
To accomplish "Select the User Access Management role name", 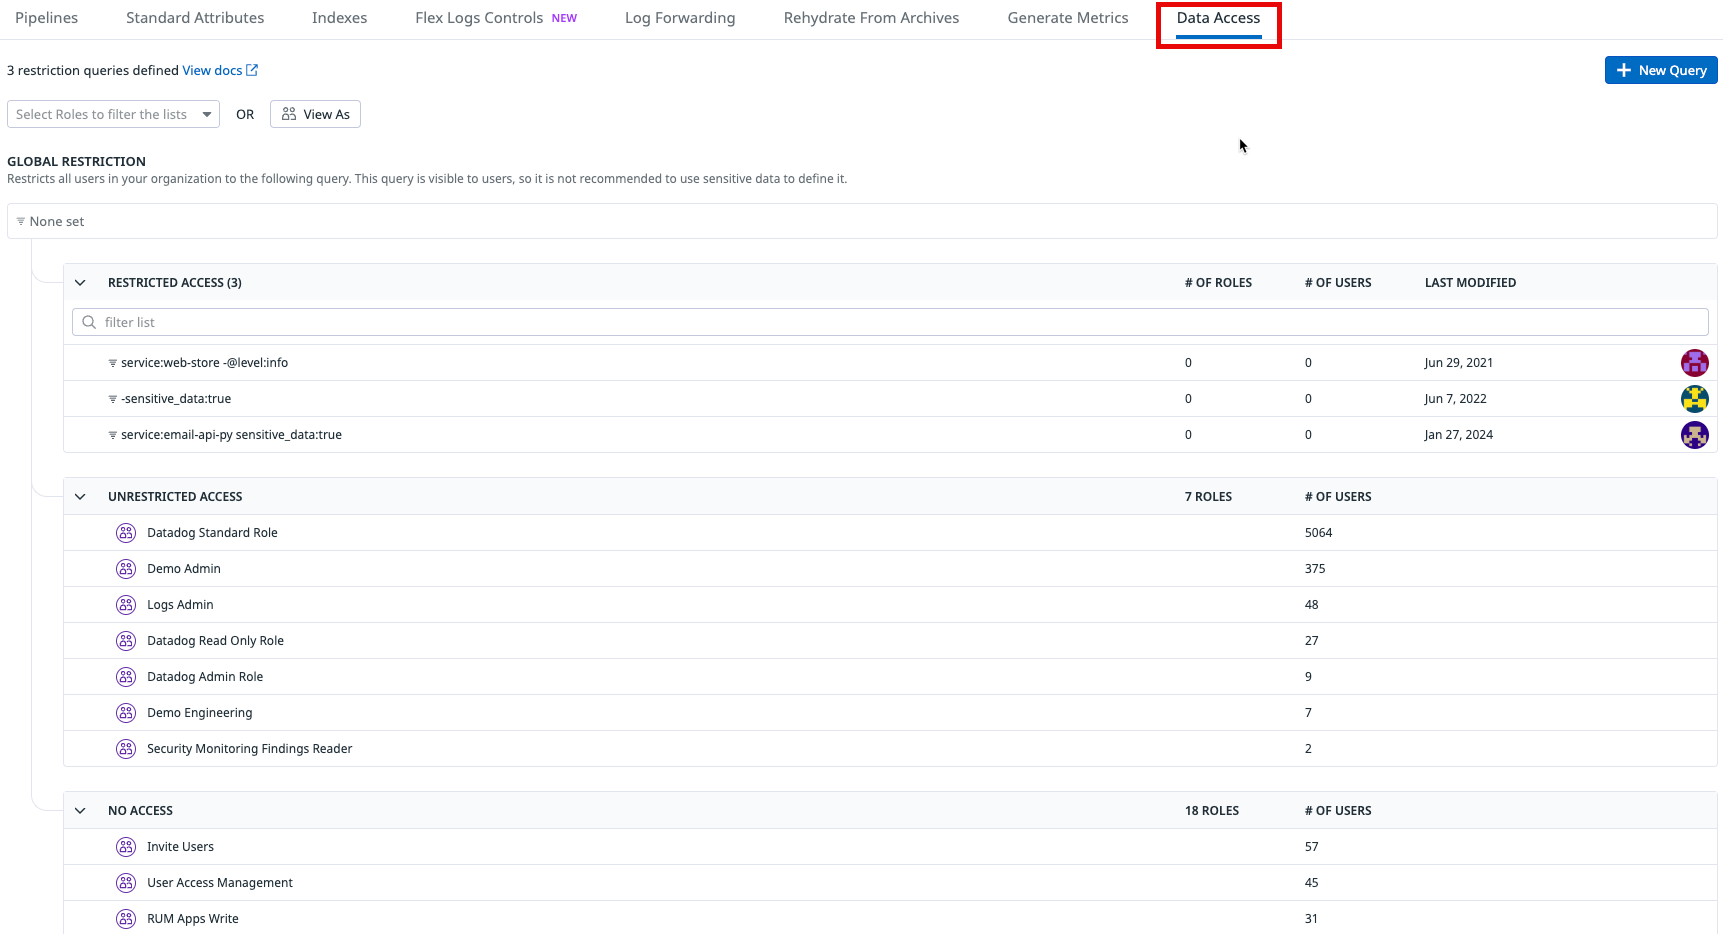I will coord(220,883).
